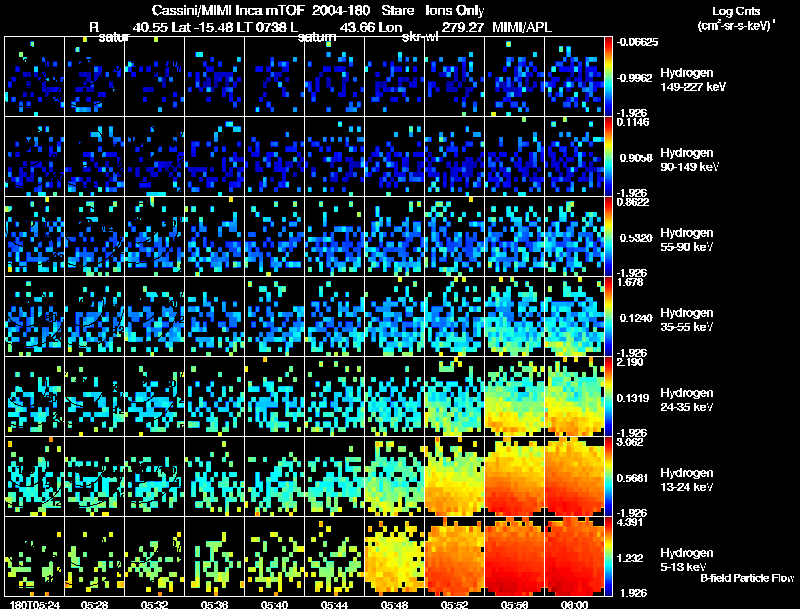Click the '4.391' color bar value
Screen dimensions: 800x609
[x=630, y=522]
